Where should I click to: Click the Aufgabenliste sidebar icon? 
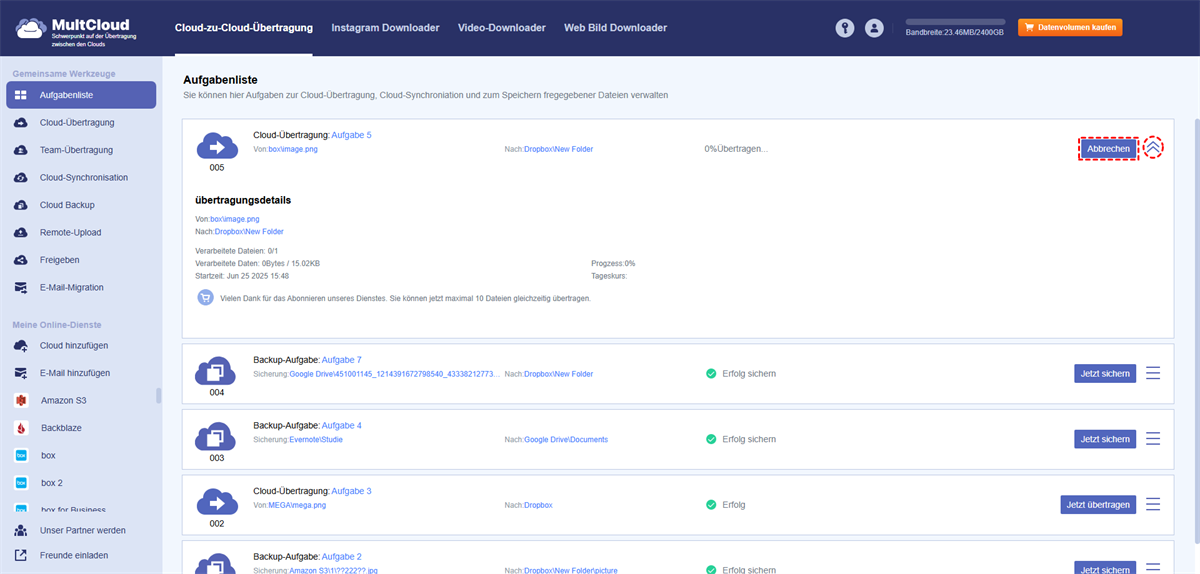pos(21,95)
